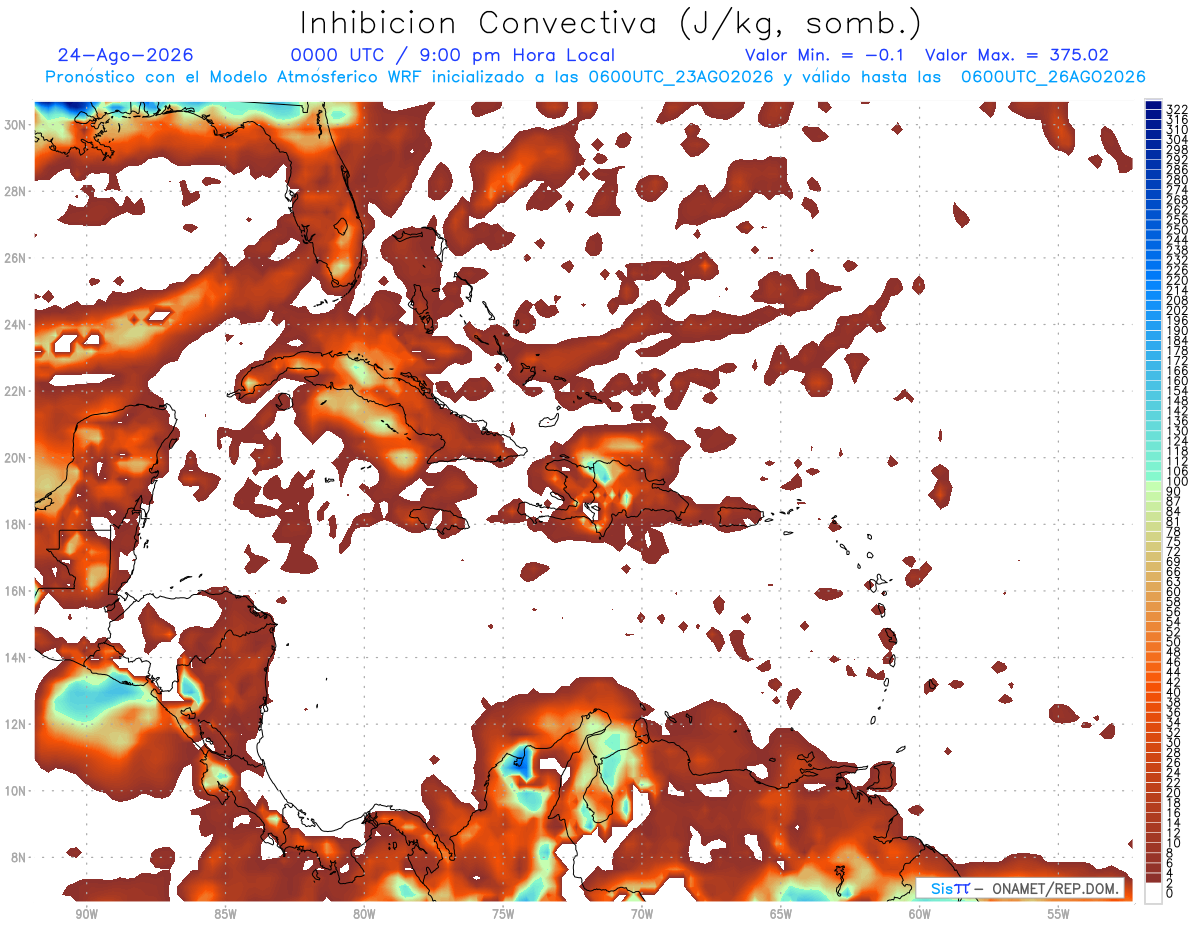
Task: Click the dark blue 322 swatch on colorbar
Action: pos(1153,105)
